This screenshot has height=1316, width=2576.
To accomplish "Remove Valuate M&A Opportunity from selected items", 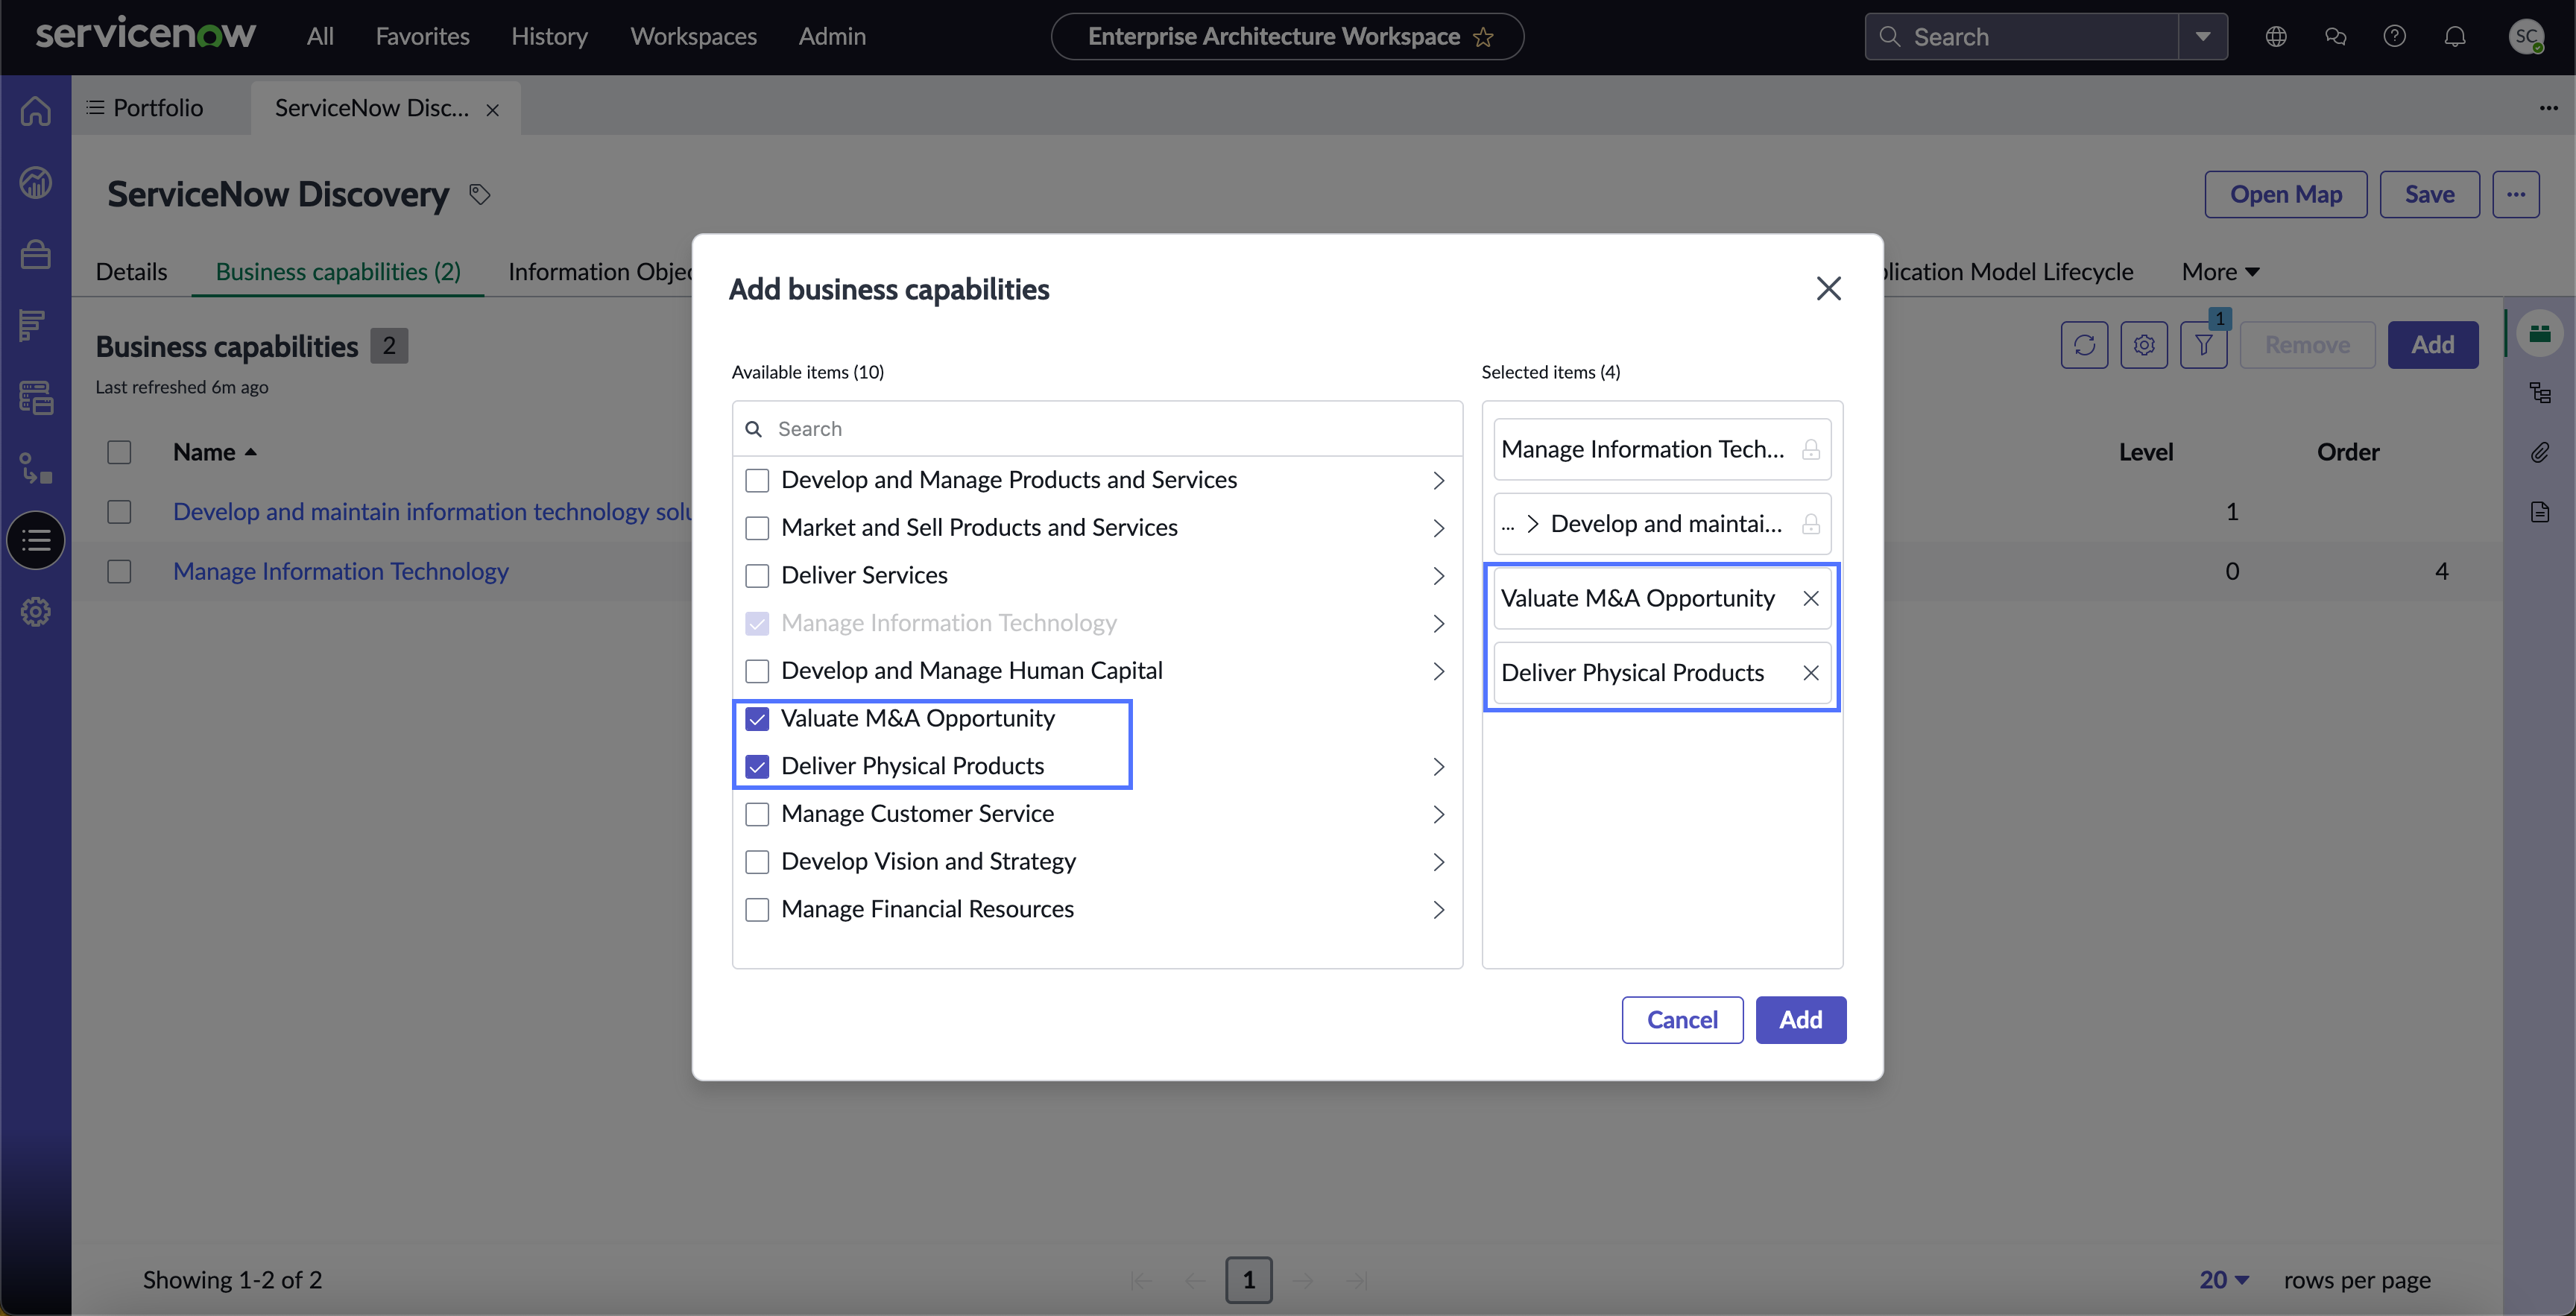I will pyautogui.click(x=1811, y=598).
